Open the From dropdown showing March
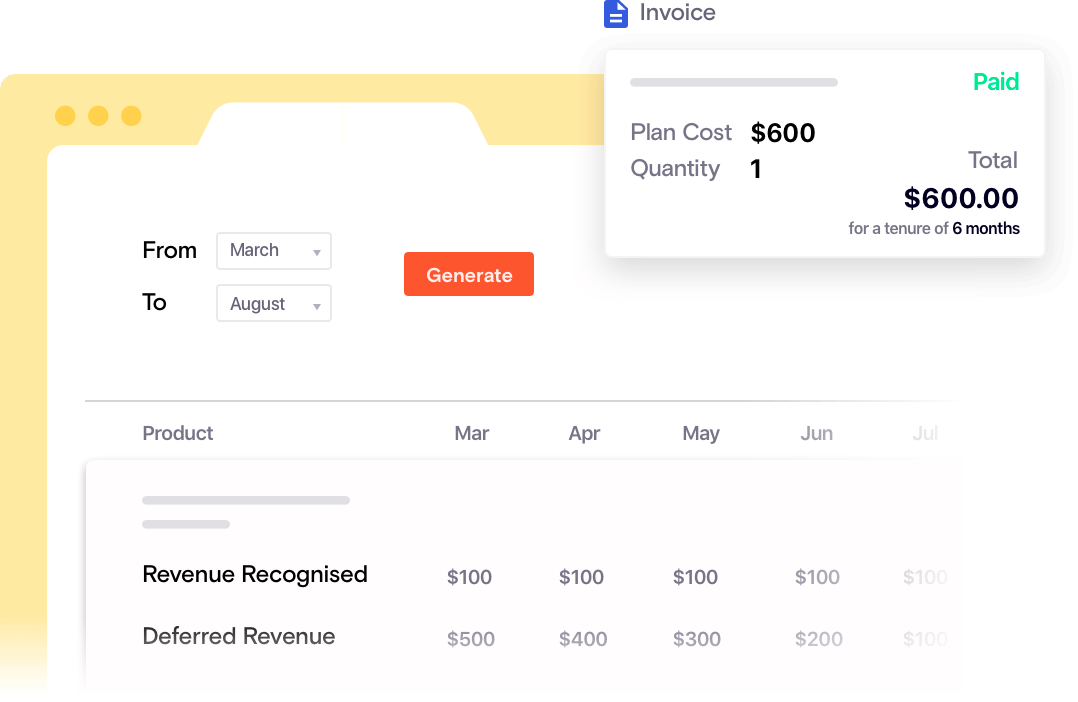The height and width of the screenshot is (702, 1078). 274,251
